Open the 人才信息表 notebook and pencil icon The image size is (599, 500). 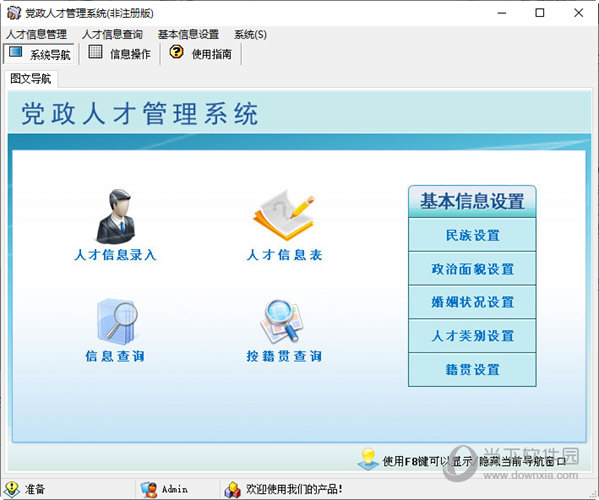[283, 216]
